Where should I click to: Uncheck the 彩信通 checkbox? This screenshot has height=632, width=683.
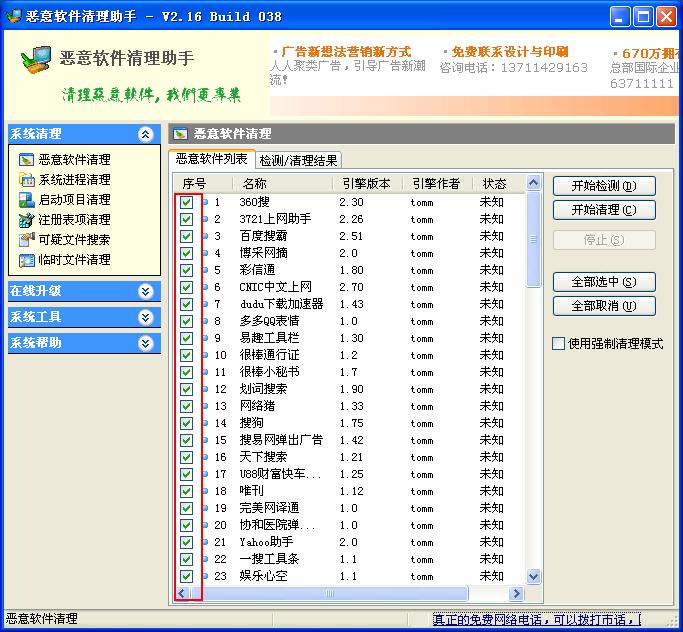pyautogui.click(x=186, y=270)
